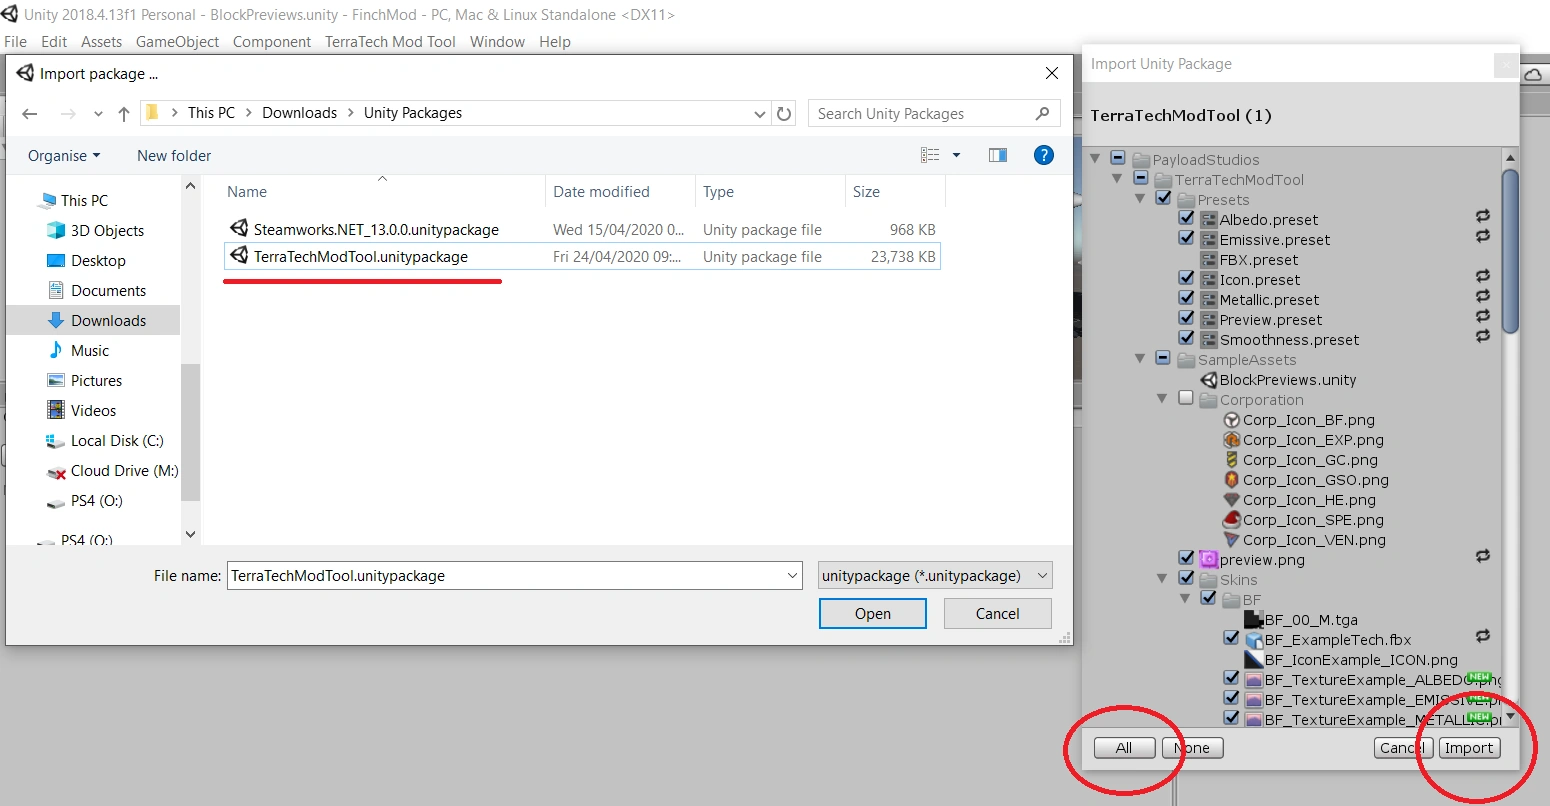1550x806 pixels.
Task: Open the unitypackage file type dropdown
Action: 935,576
